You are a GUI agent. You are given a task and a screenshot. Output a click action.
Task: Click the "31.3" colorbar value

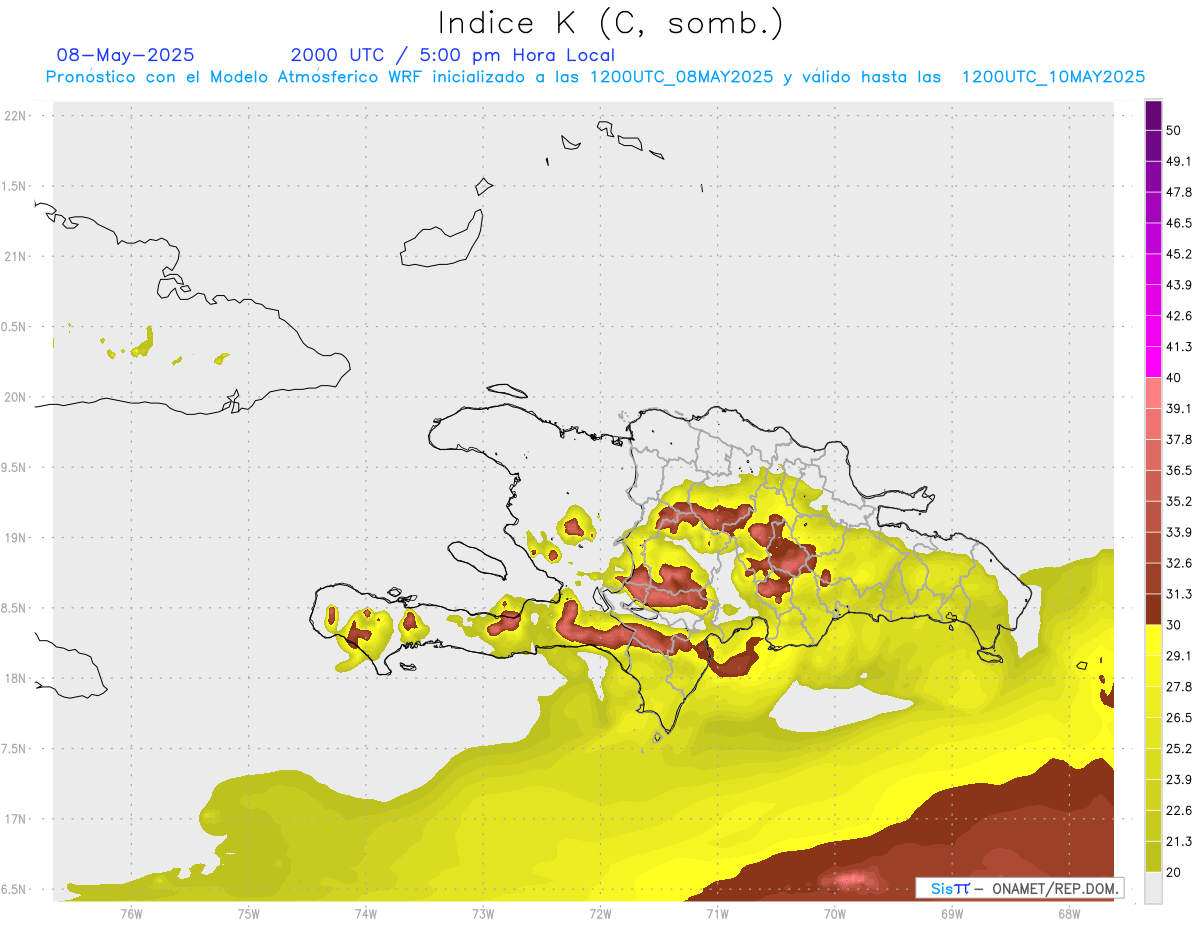1179,594
